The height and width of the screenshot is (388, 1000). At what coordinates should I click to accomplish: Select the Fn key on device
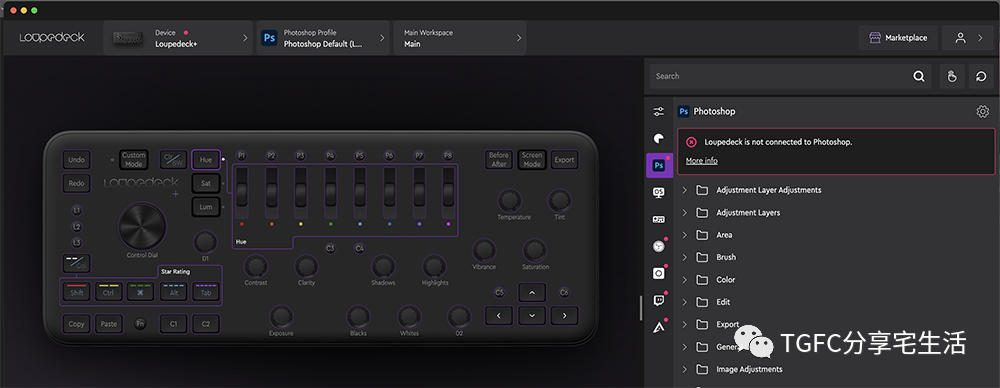pyautogui.click(x=140, y=324)
